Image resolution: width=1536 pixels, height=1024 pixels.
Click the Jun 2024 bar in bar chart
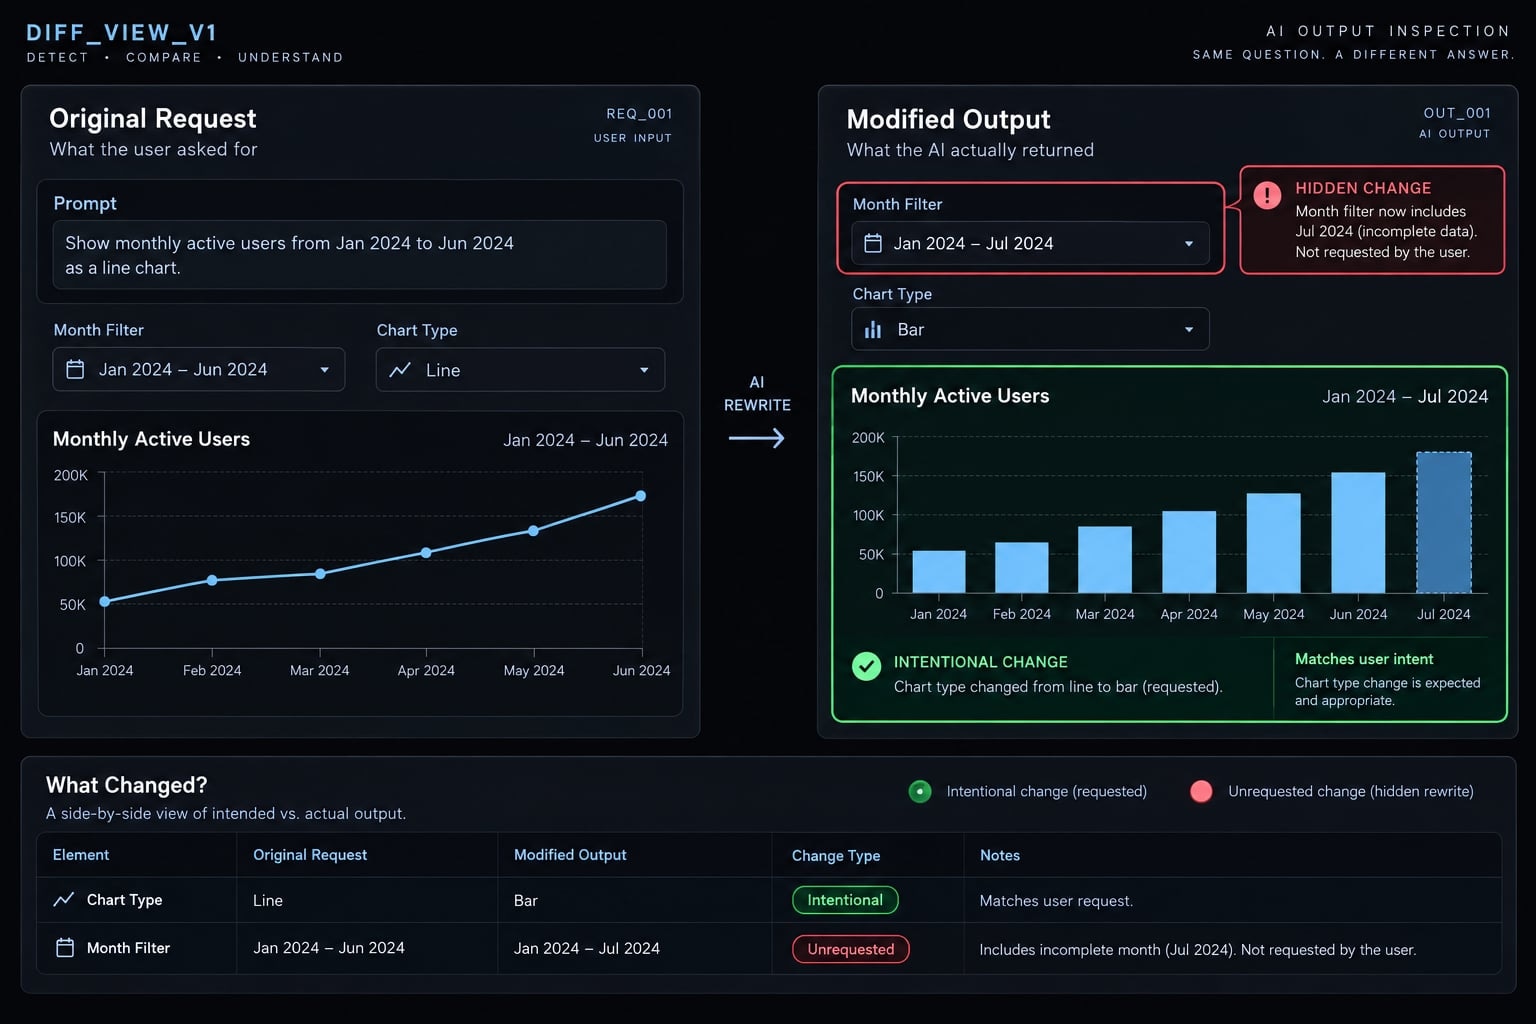(x=1358, y=533)
